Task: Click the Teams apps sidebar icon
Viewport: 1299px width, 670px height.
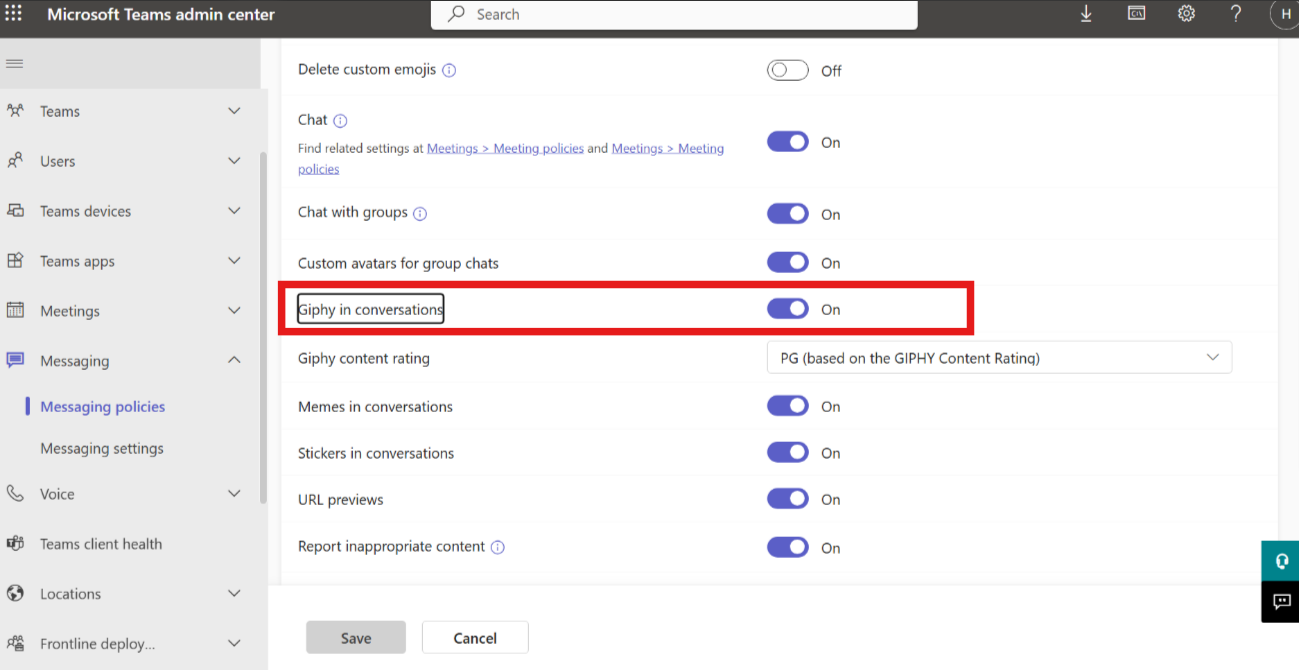Action: click(x=15, y=261)
